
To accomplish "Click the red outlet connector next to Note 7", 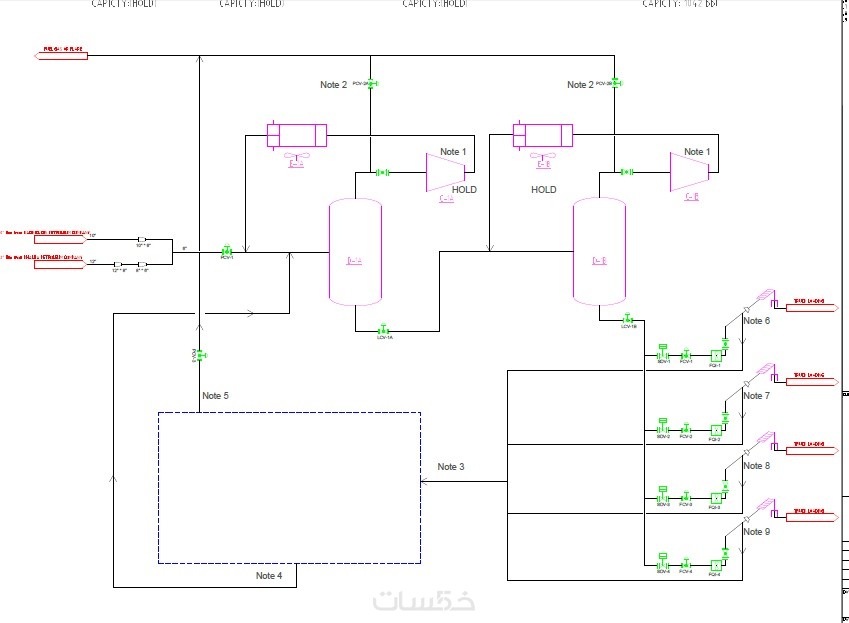I will 812,382.
